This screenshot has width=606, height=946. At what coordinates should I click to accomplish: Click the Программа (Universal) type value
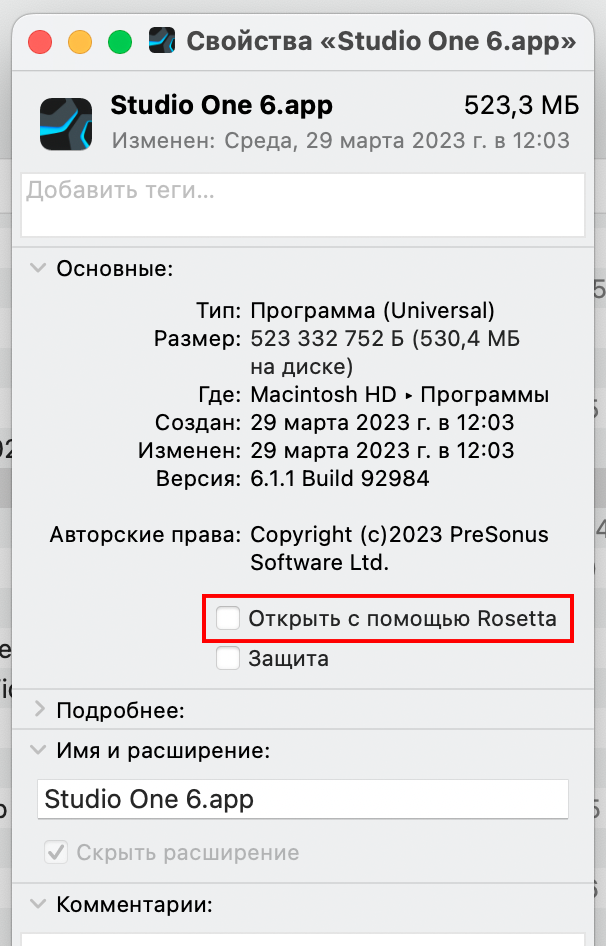[372, 311]
